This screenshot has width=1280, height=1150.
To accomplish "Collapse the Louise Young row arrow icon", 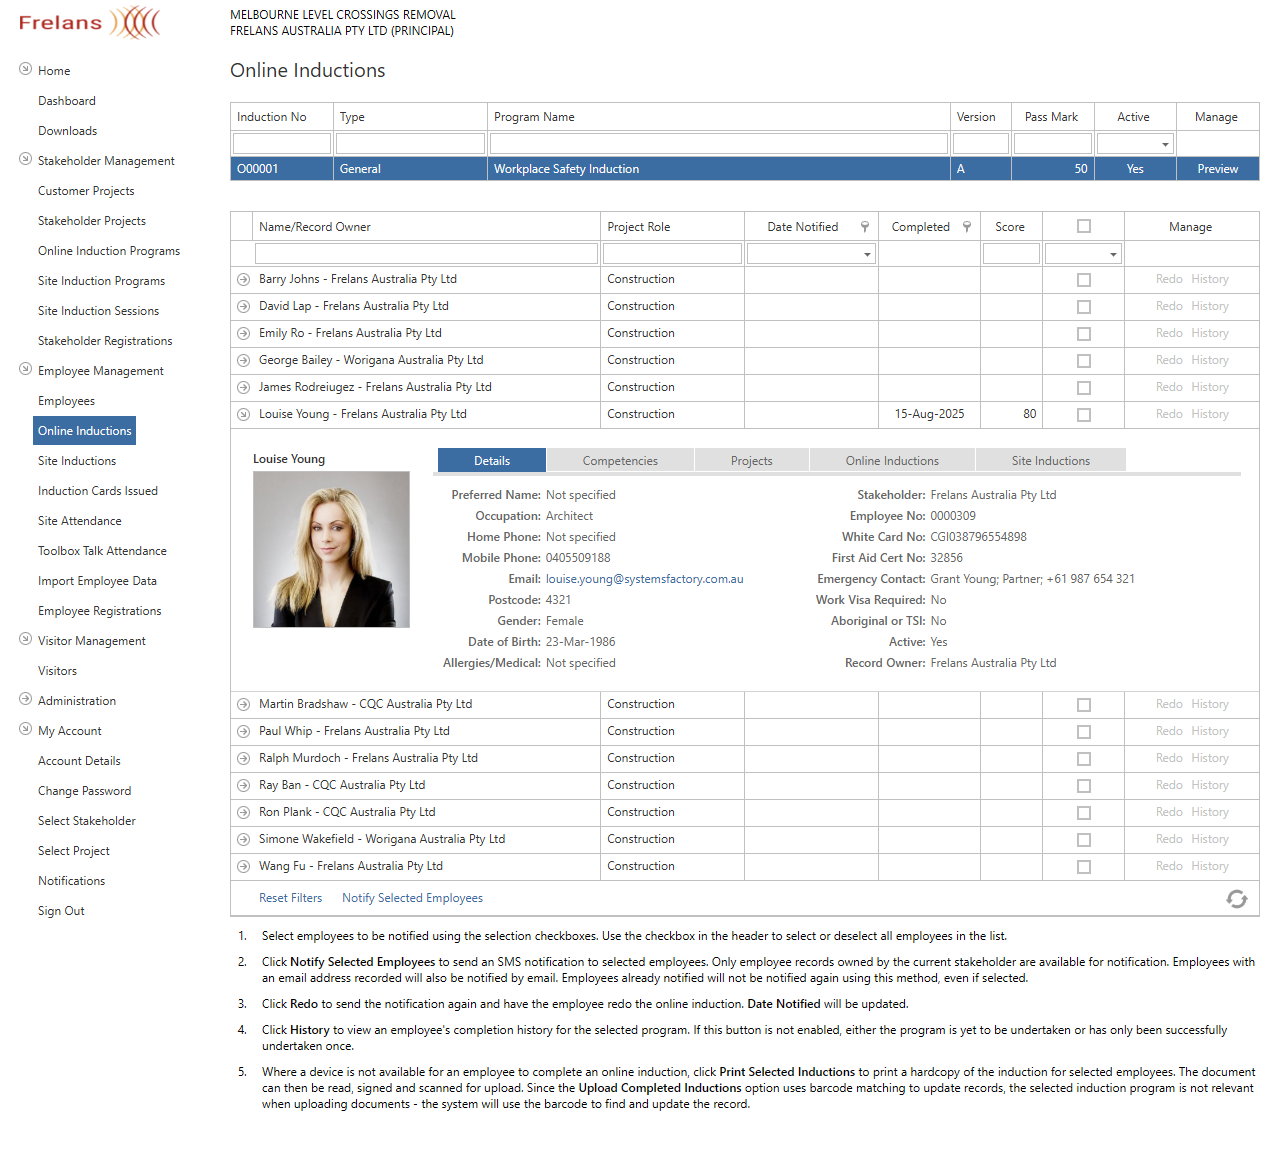I will click(x=243, y=414).
